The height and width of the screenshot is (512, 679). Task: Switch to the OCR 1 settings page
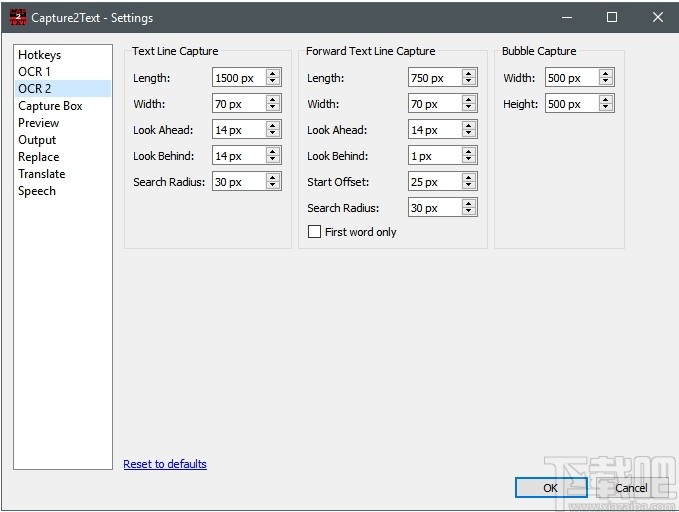(34, 72)
